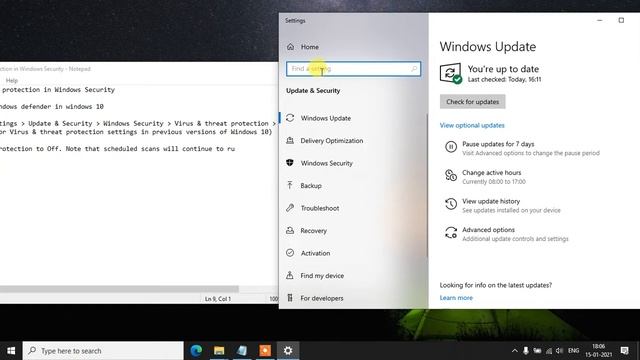
Task: Click Ln 9, Col 1 in Notepad status bar
Action: pyautogui.click(x=218, y=299)
